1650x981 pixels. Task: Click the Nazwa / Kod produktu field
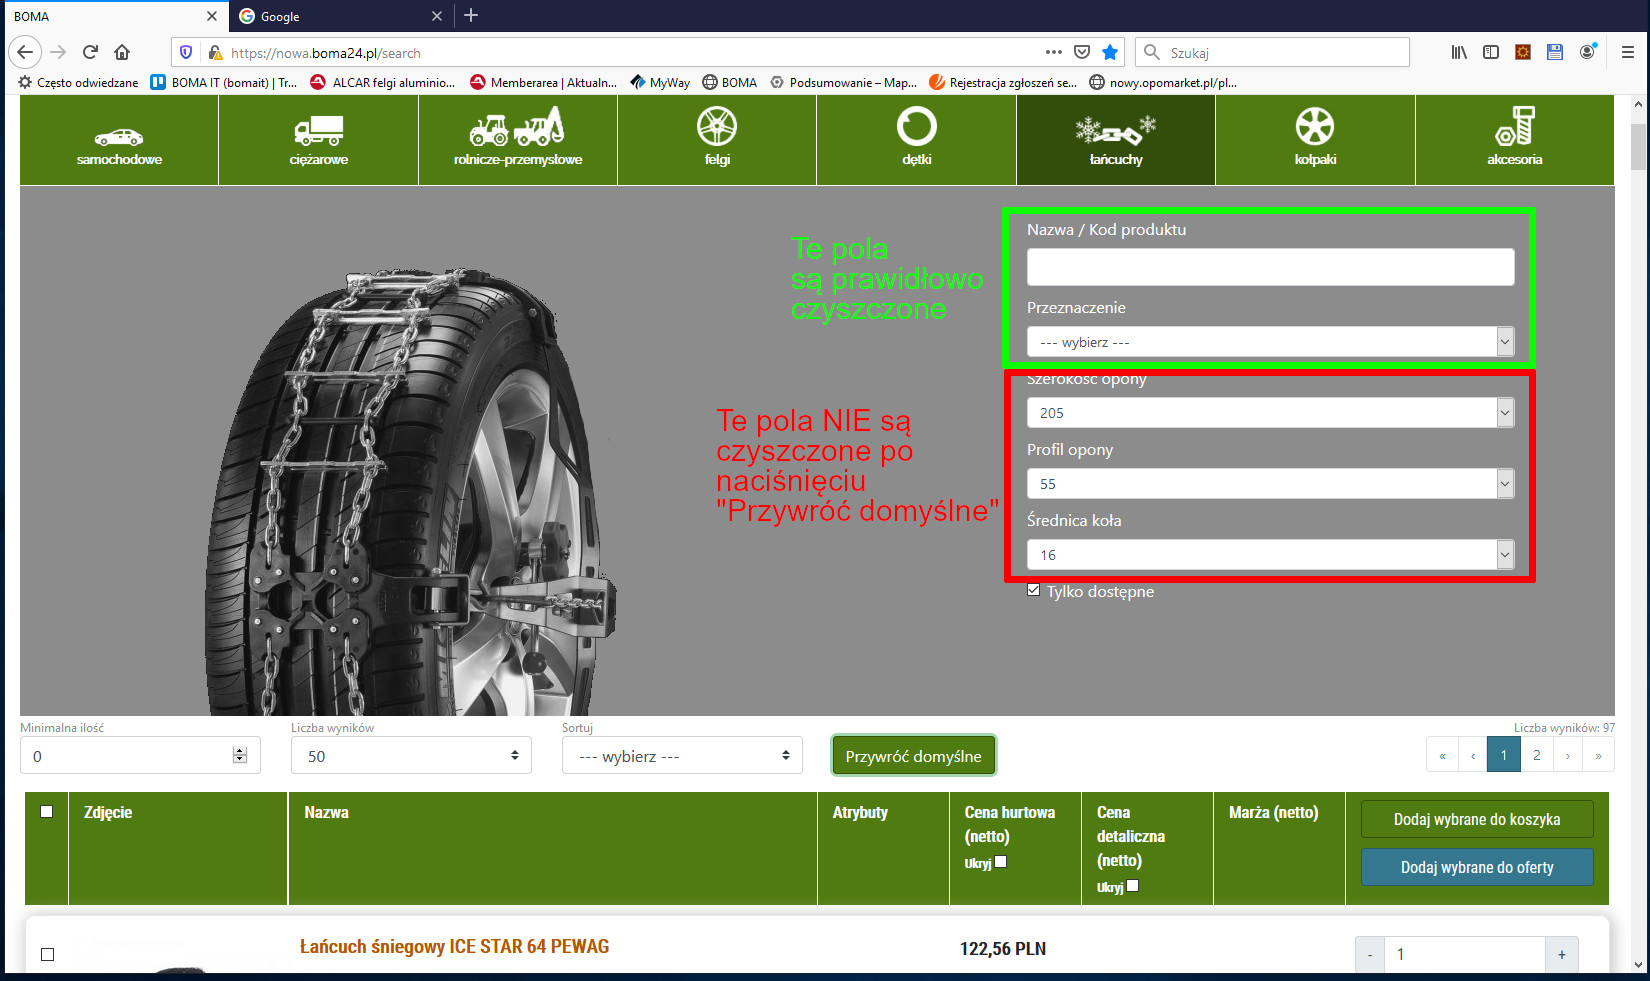(1270, 267)
